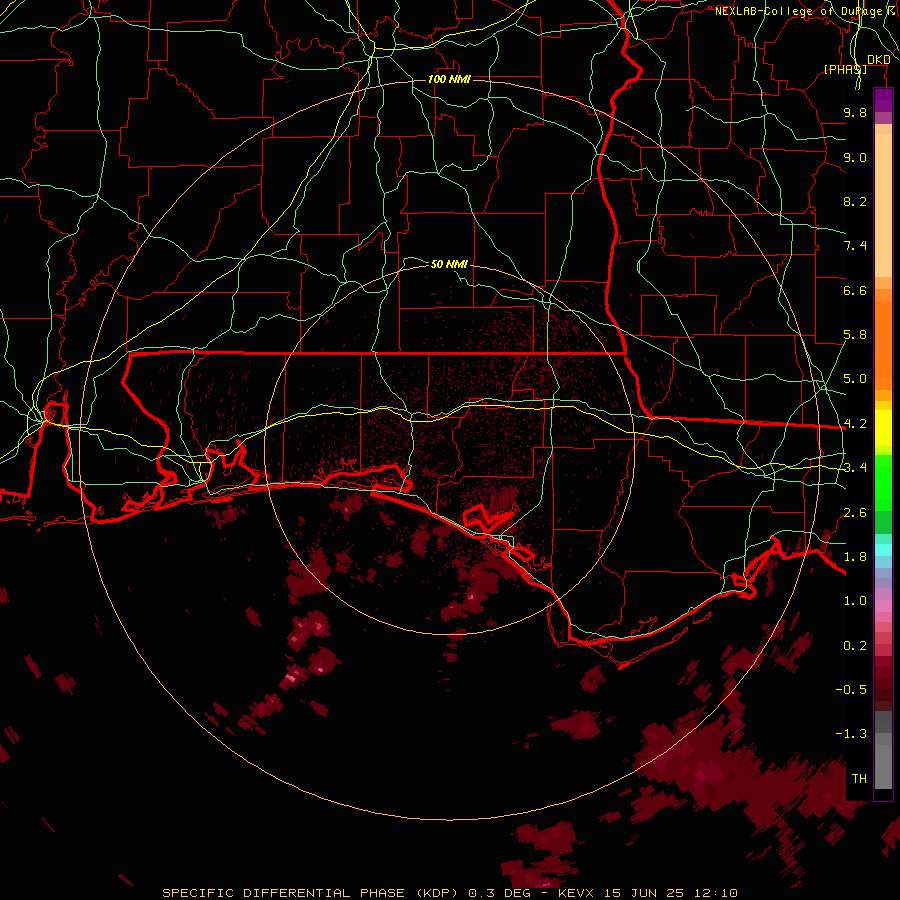The width and height of the screenshot is (900, 900).
Task: Click the cyan segment of color bar
Action: 883,550
